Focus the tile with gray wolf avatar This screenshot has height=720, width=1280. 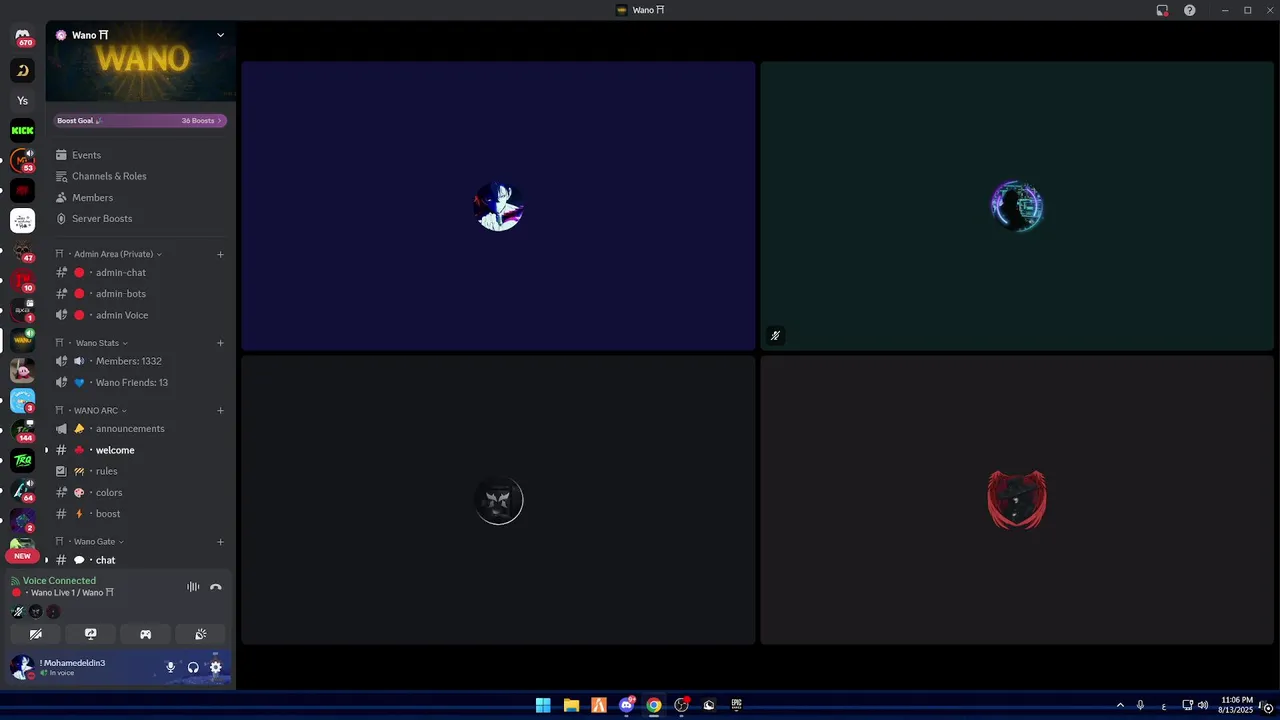pos(498,500)
